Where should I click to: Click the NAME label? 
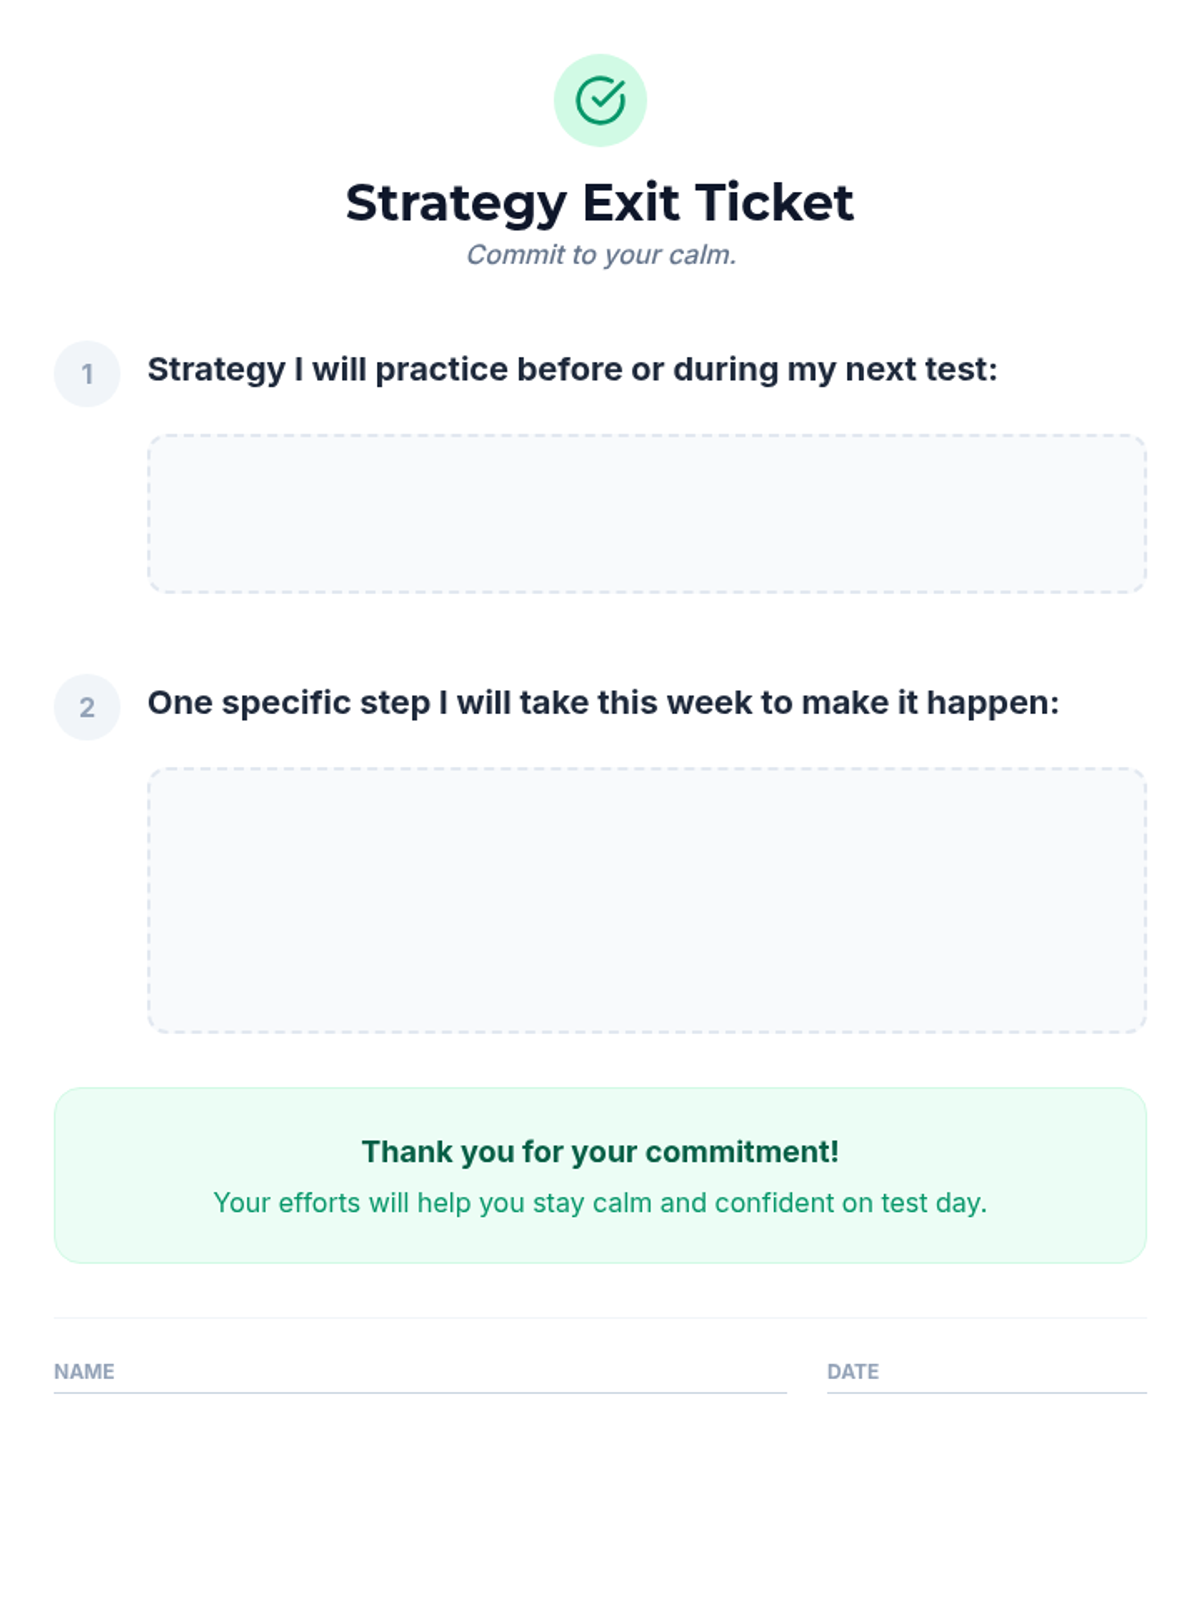(84, 1372)
